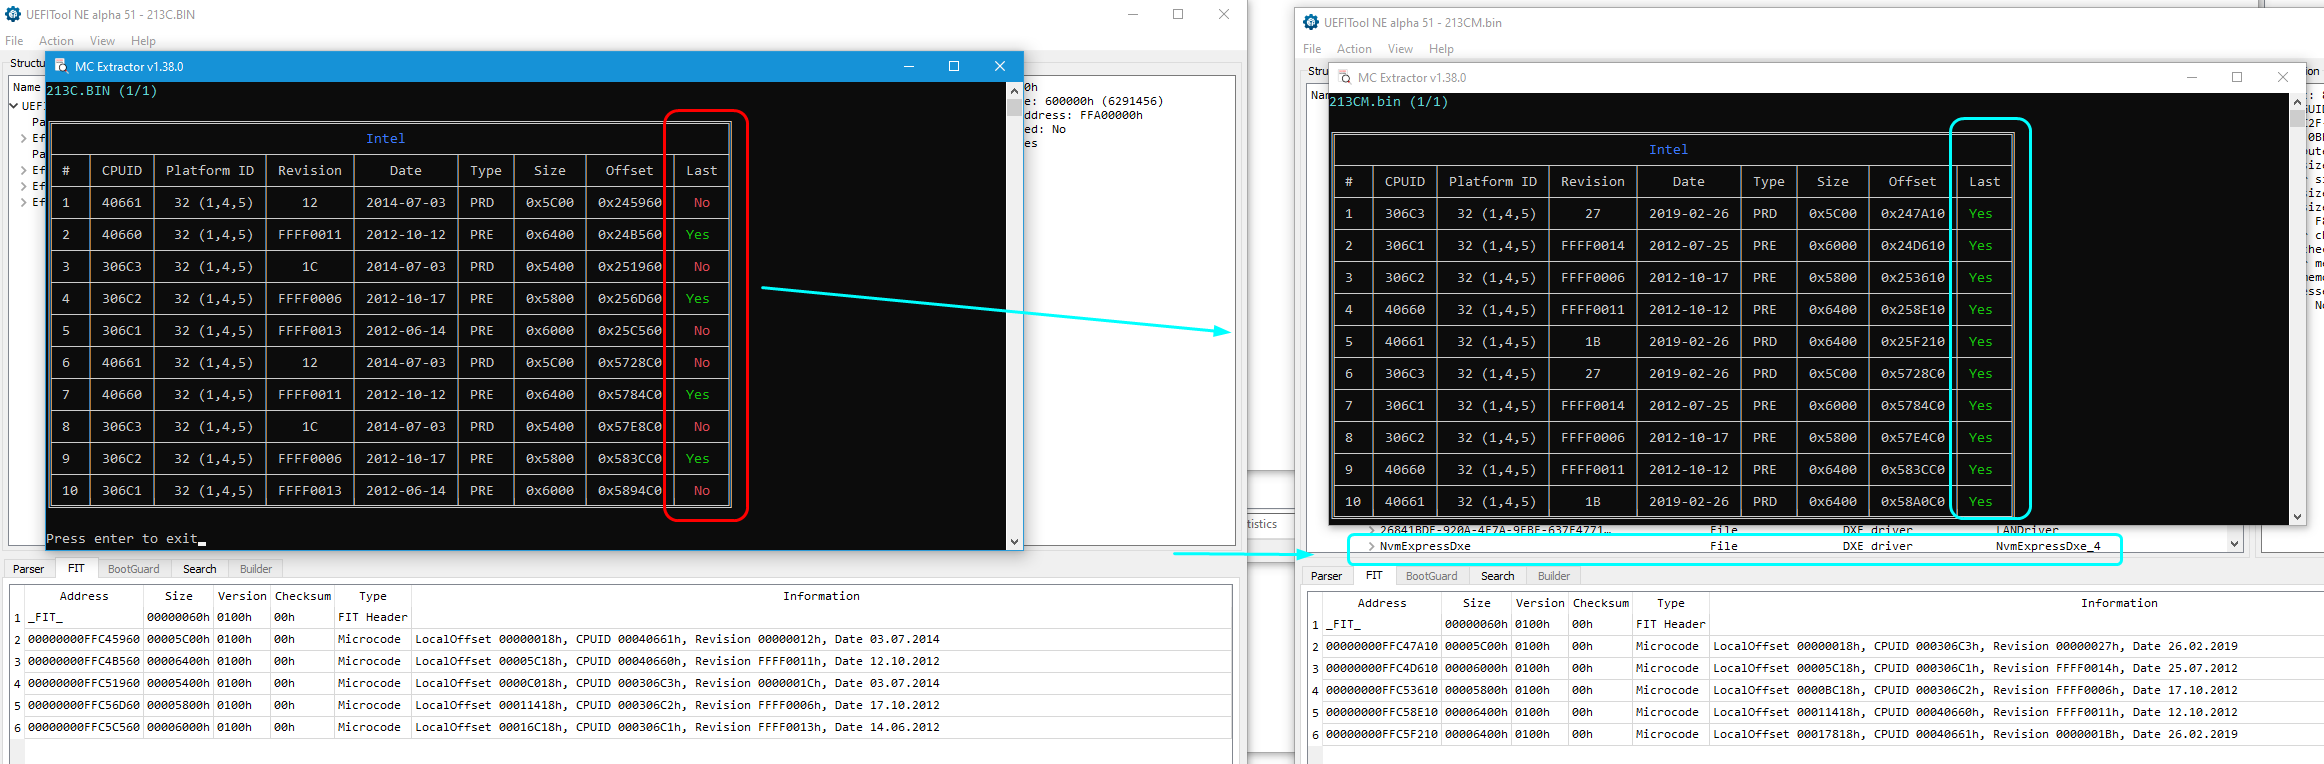This screenshot has width=2324, height=764.
Task: Click Checksum column header in right FIT table
Action: pos(1601,603)
